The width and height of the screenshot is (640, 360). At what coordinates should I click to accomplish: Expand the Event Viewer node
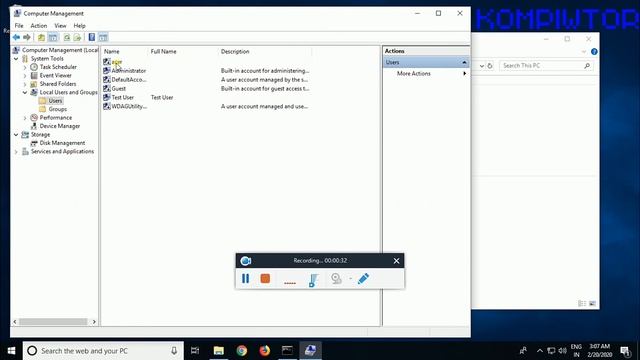click(25, 76)
